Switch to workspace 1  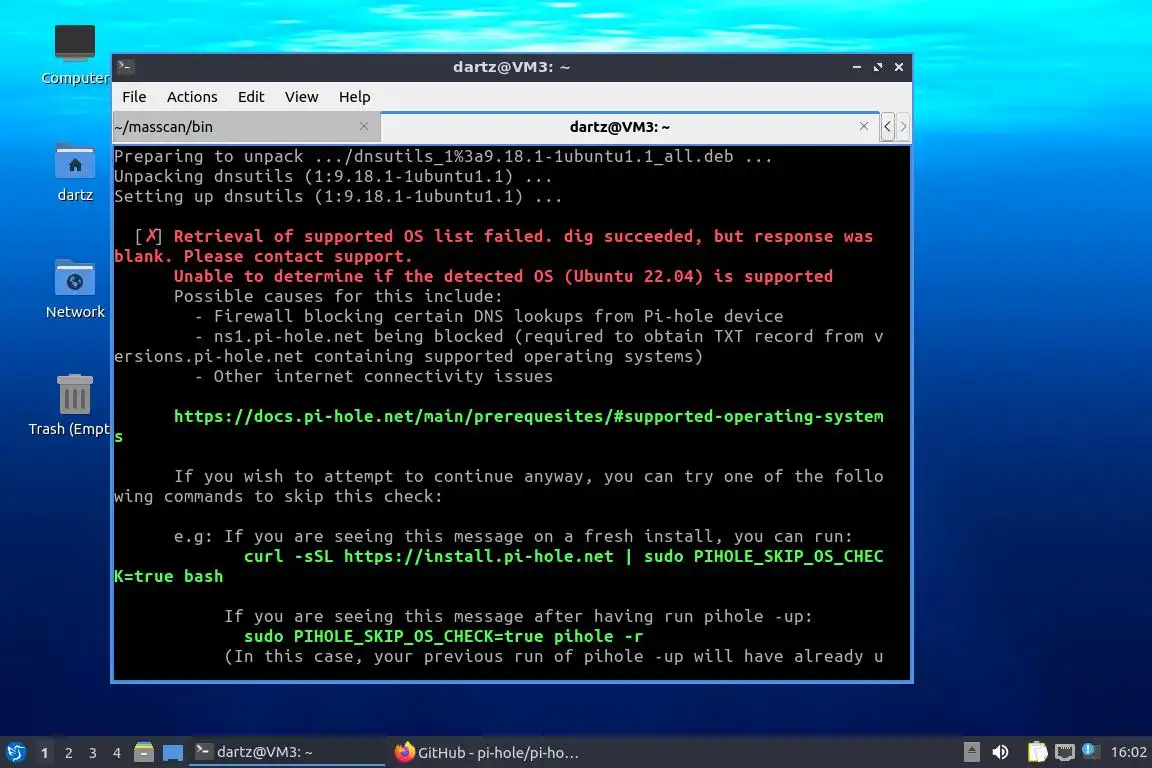pos(45,753)
